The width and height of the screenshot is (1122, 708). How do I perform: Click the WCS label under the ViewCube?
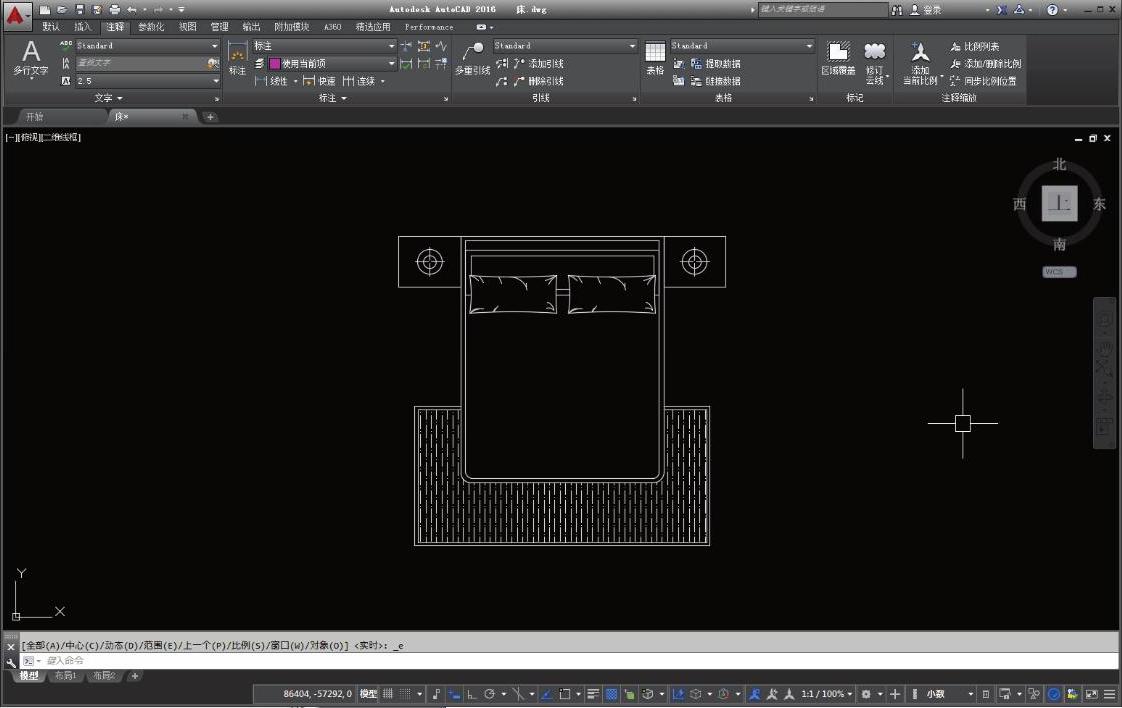[x=1059, y=272]
